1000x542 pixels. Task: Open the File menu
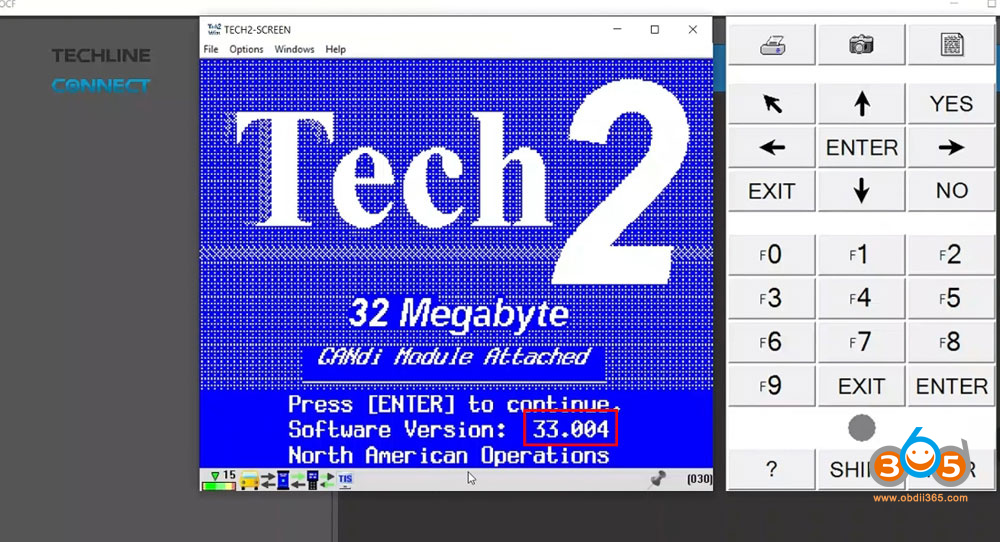(x=211, y=49)
